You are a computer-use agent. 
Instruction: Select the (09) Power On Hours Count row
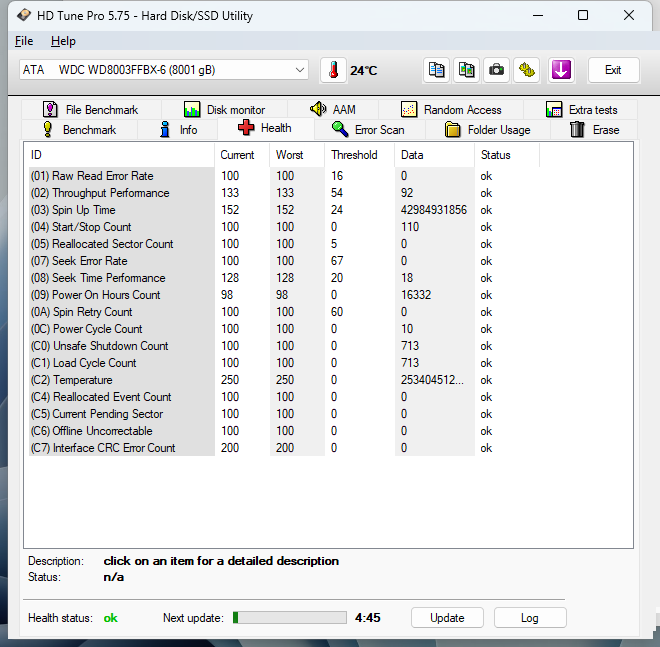pos(284,295)
